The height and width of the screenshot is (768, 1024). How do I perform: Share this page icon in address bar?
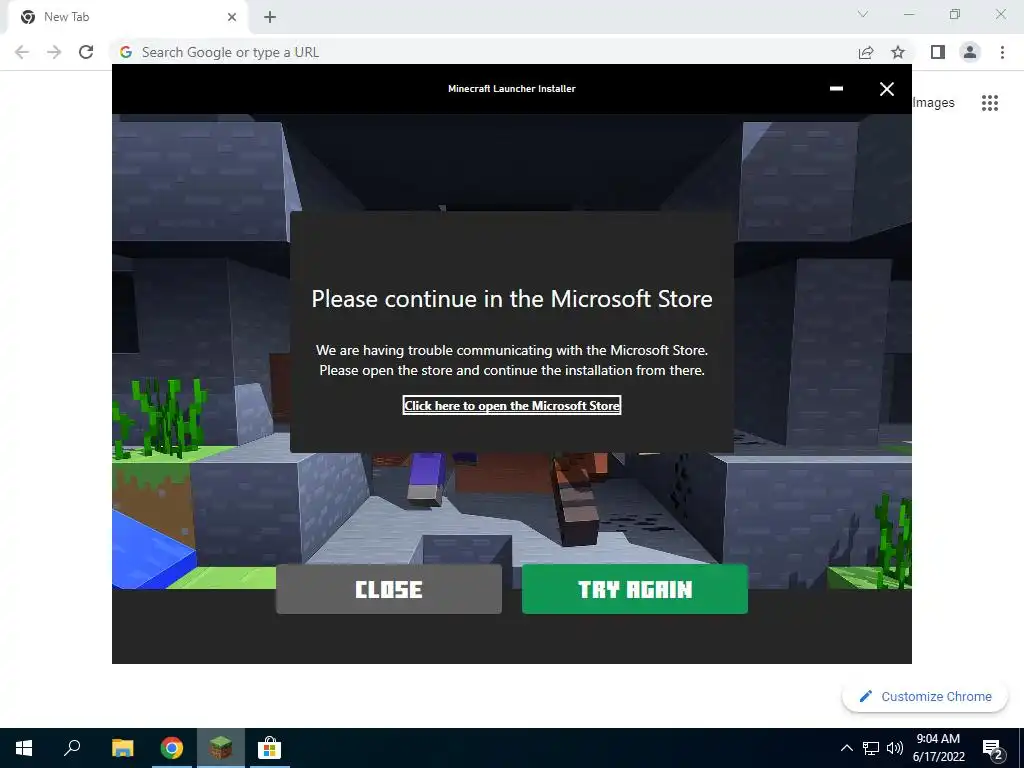coord(865,52)
